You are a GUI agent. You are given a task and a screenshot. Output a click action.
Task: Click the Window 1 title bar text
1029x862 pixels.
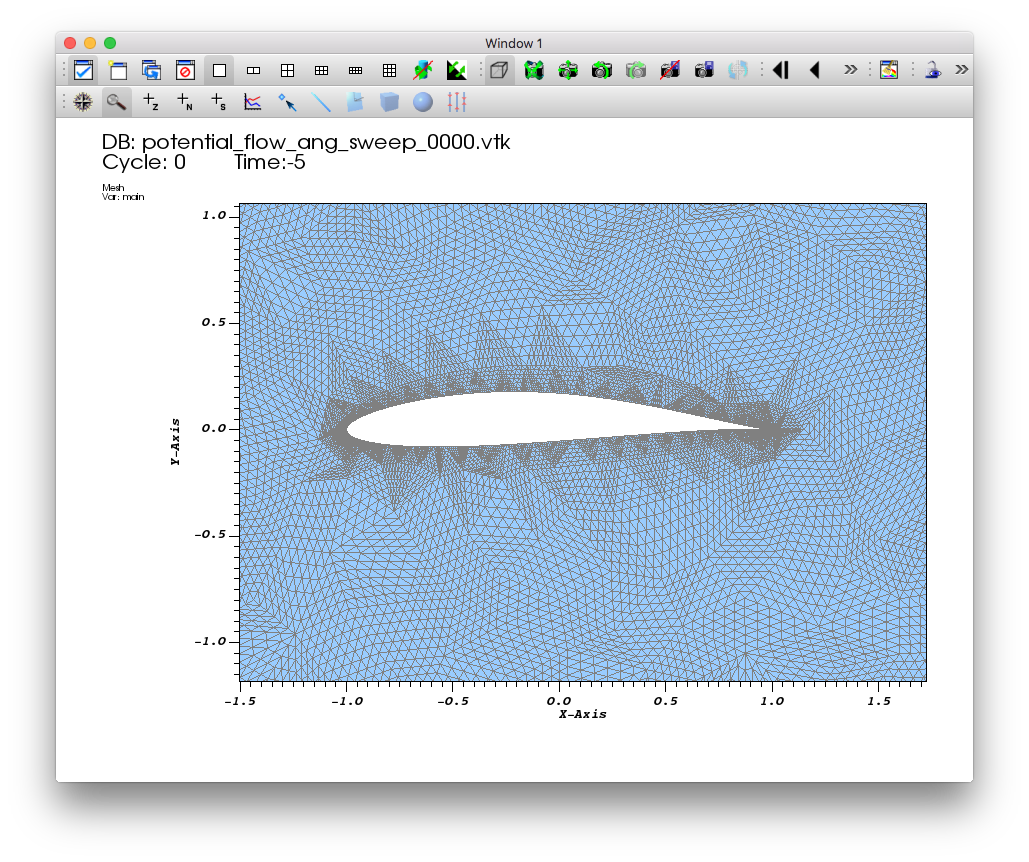click(514, 43)
